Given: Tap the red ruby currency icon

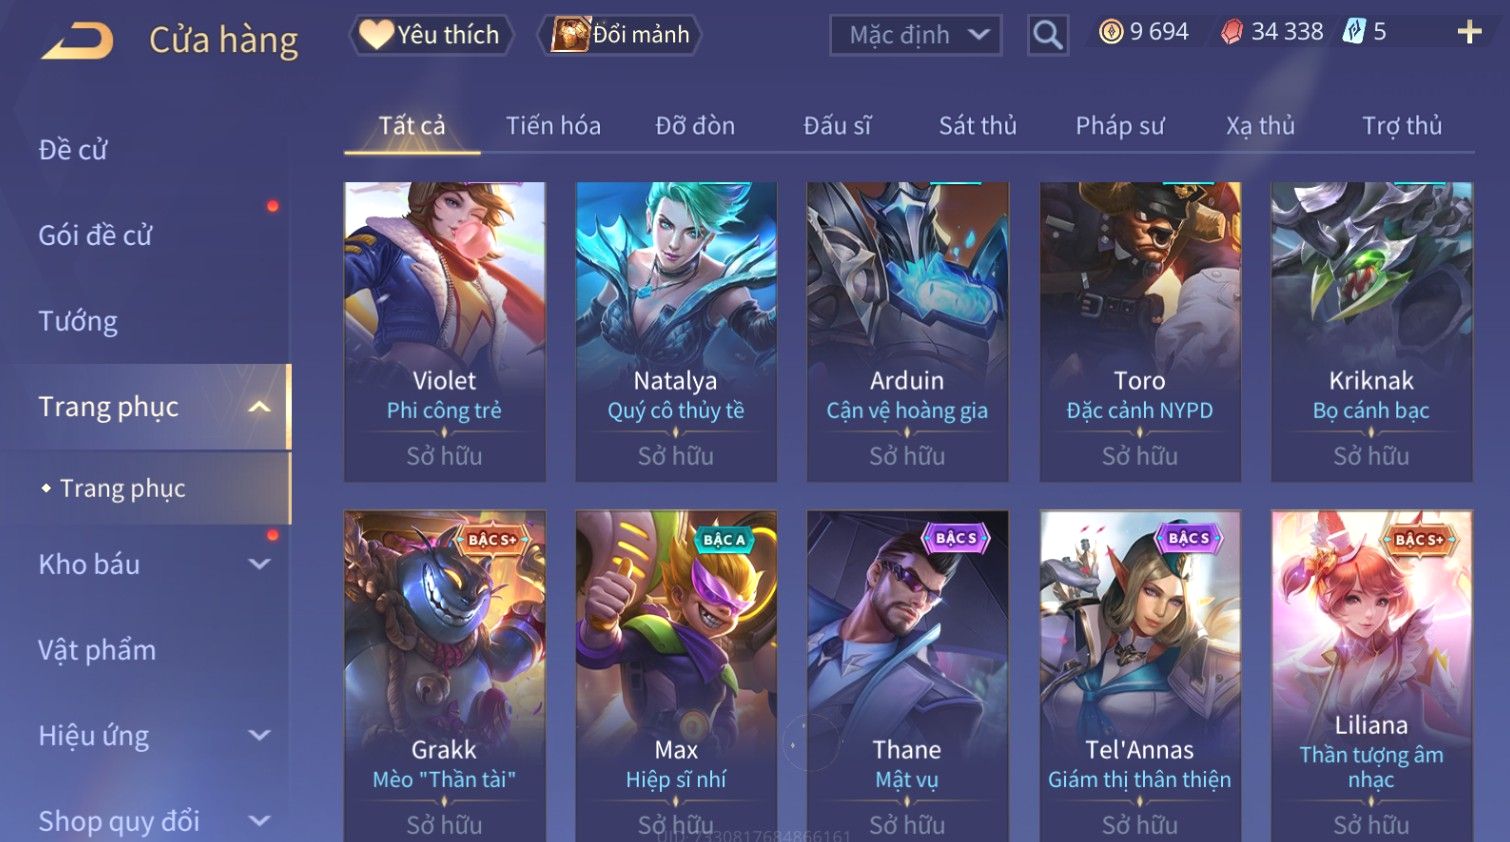Looking at the screenshot, I should [x=1232, y=32].
